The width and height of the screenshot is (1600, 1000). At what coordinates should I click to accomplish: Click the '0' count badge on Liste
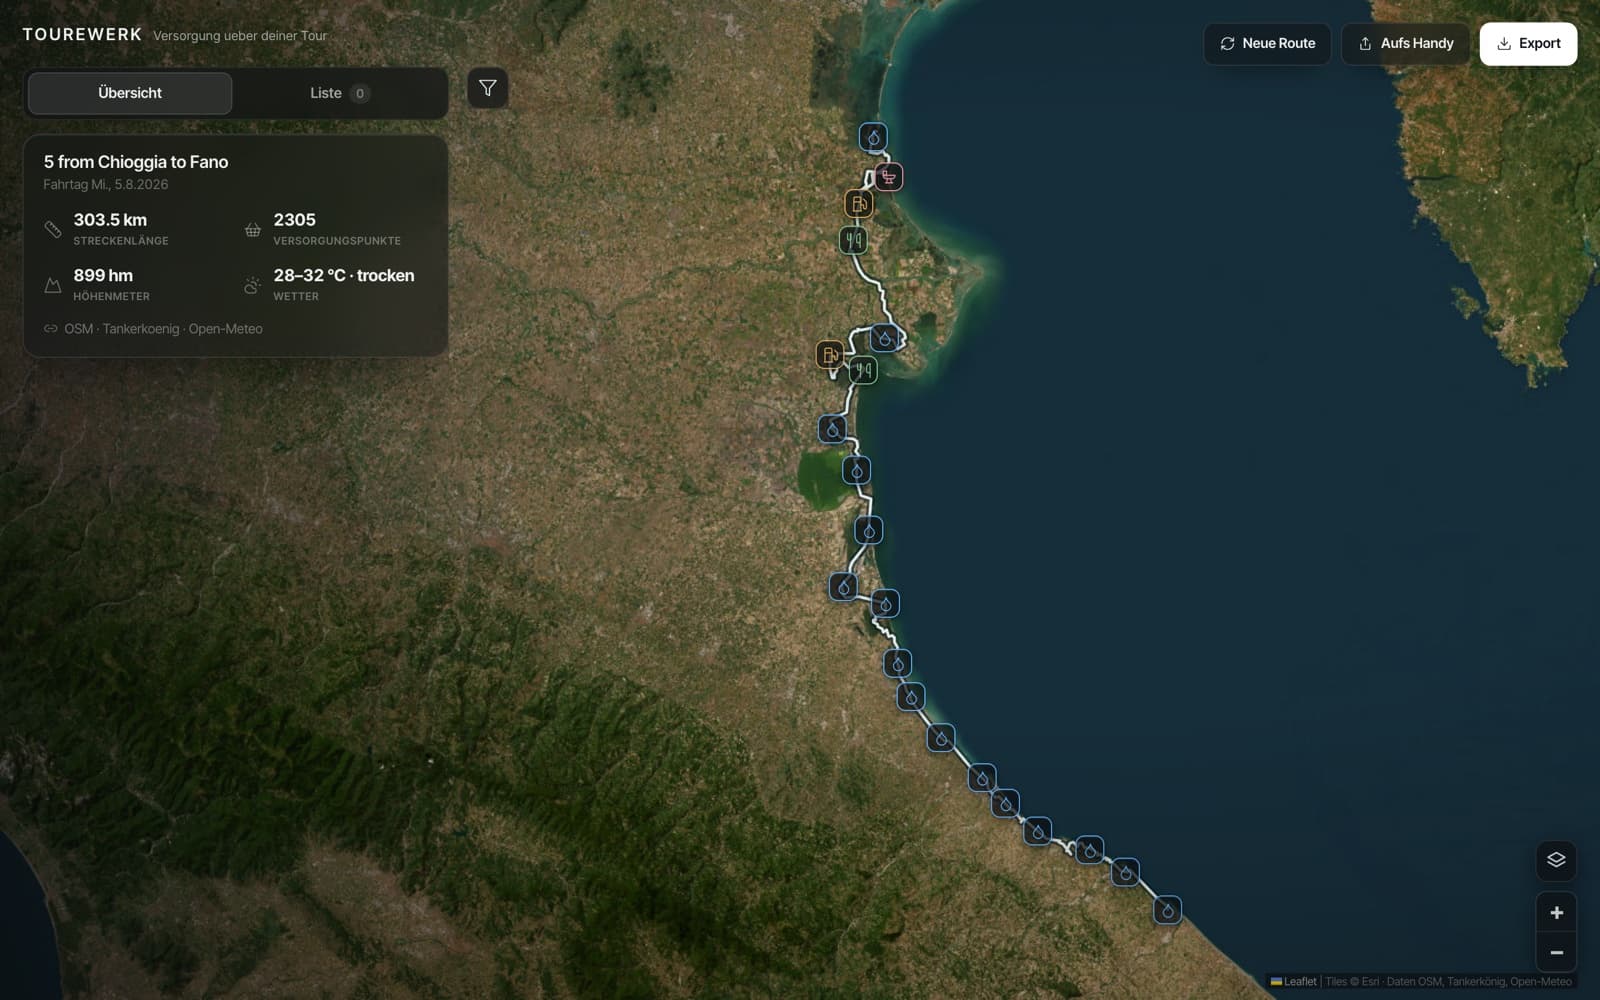tap(360, 93)
